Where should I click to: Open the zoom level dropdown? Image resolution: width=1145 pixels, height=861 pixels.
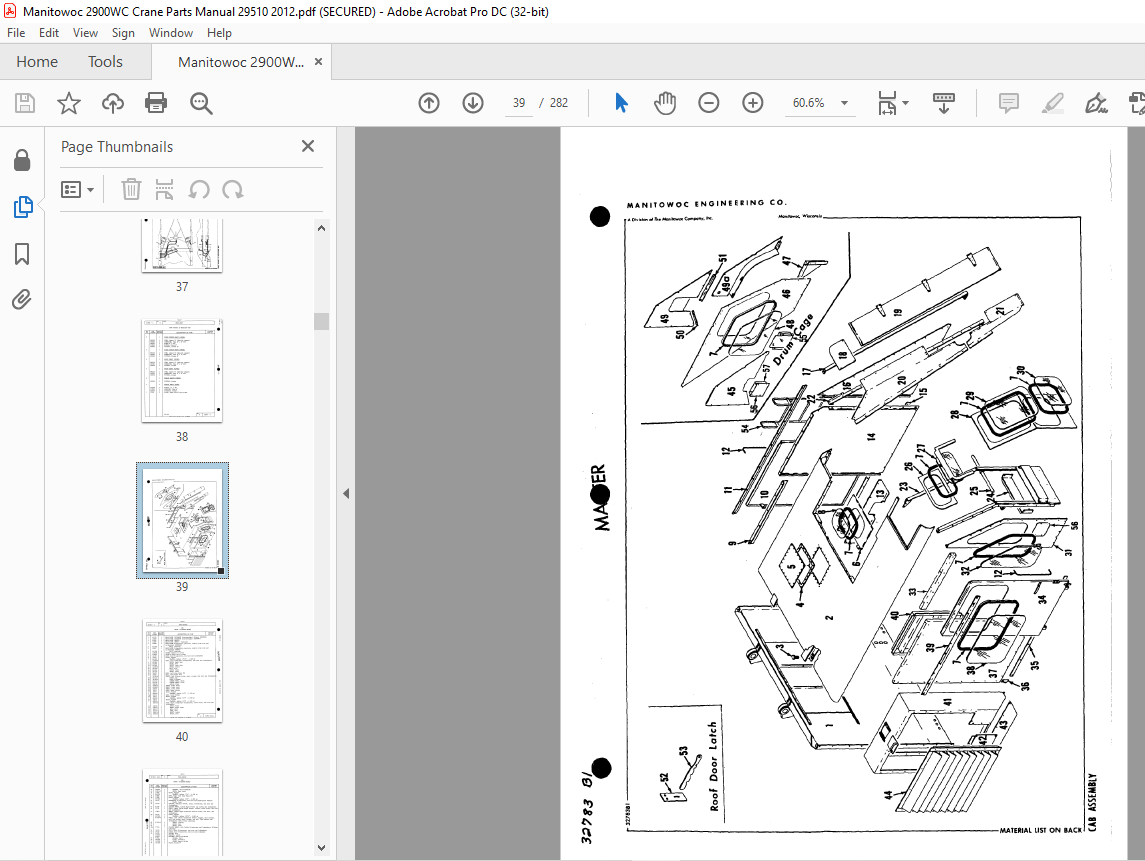[844, 103]
